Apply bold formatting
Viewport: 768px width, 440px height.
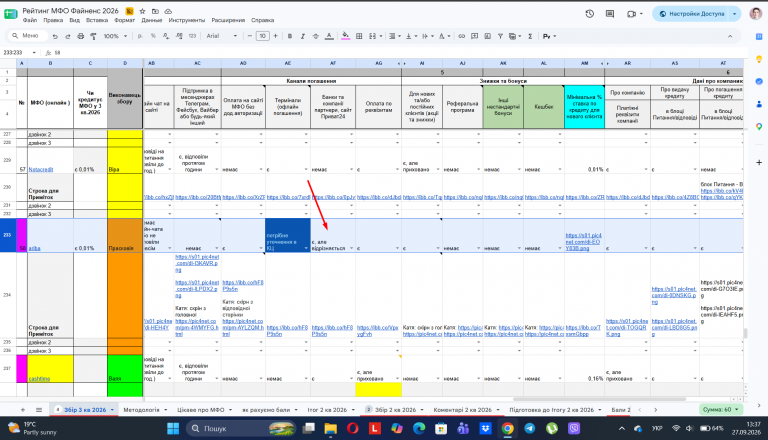[x=290, y=36]
